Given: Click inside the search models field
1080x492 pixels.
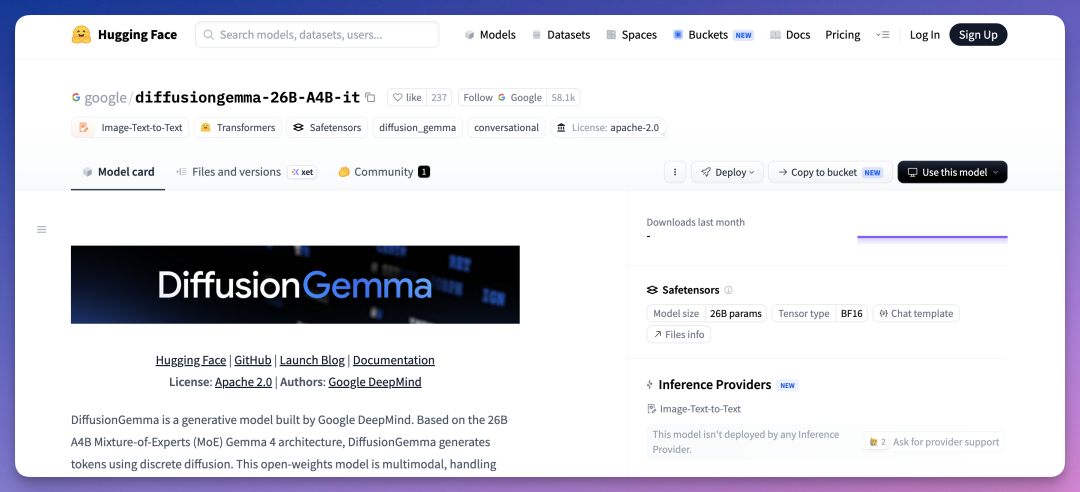Looking at the screenshot, I should pos(317,34).
